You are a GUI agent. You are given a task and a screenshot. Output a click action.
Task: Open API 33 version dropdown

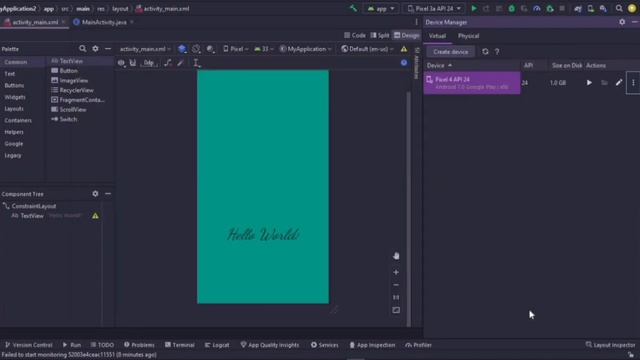[x=264, y=49]
